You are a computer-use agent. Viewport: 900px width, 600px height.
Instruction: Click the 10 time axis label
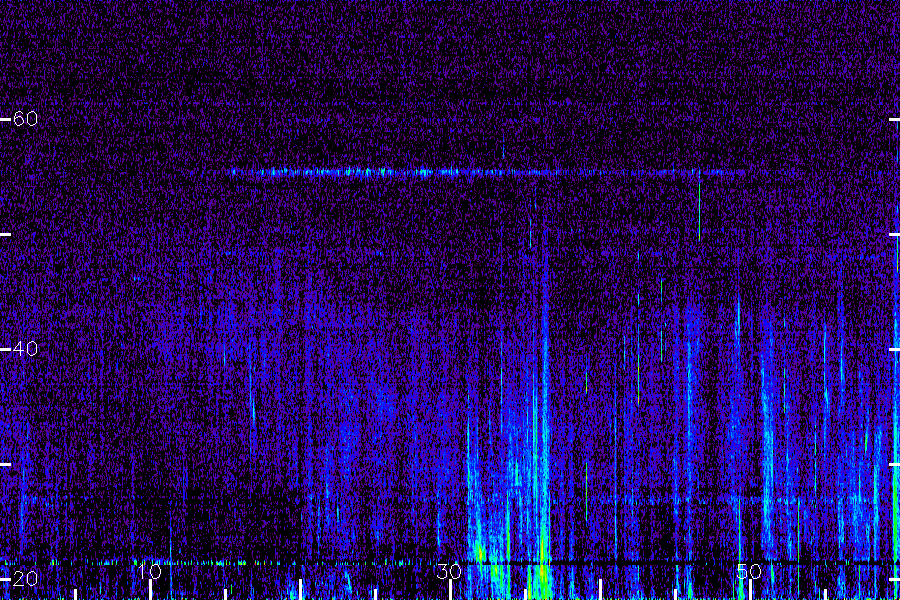pyautogui.click(x=150, y=571)
